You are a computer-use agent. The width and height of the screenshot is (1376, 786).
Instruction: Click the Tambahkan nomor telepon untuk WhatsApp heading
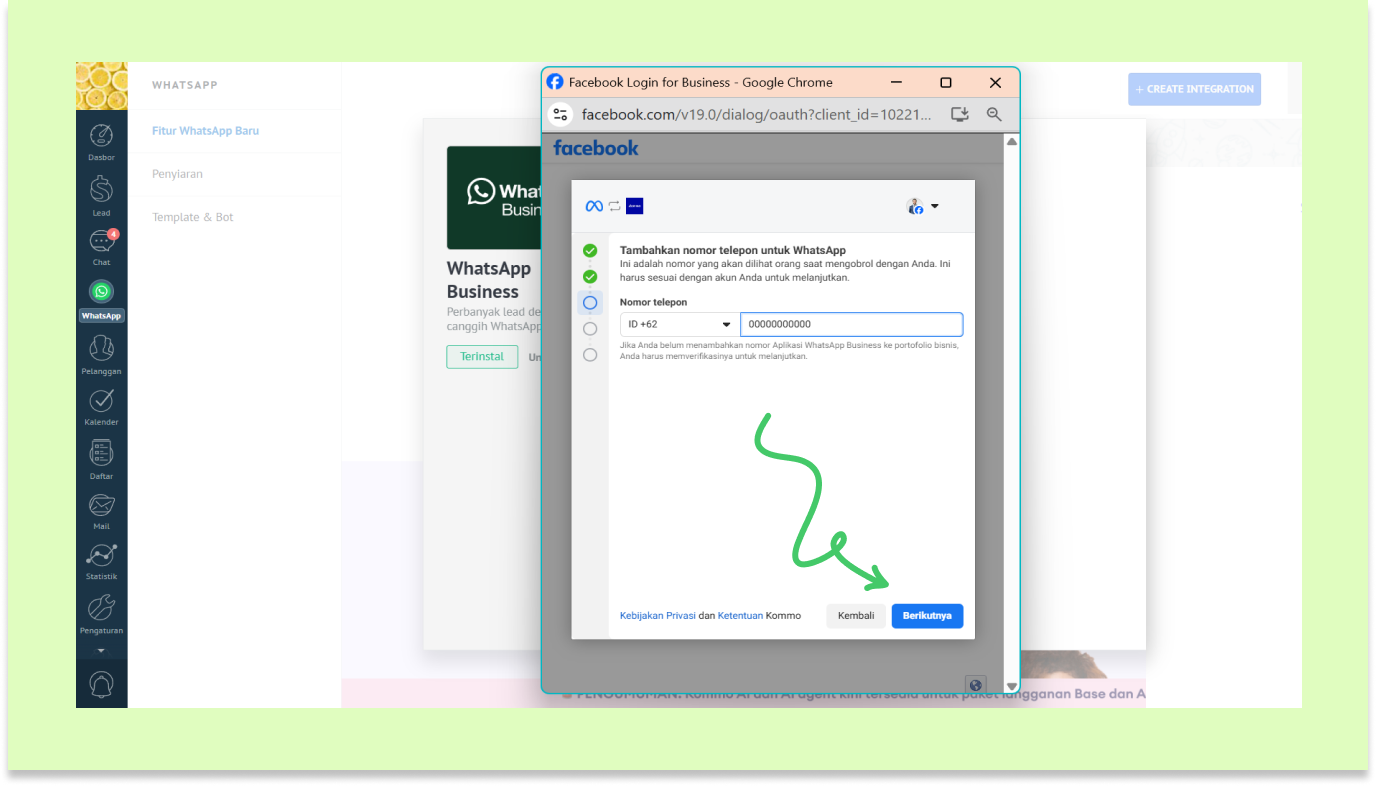(733, 250)
